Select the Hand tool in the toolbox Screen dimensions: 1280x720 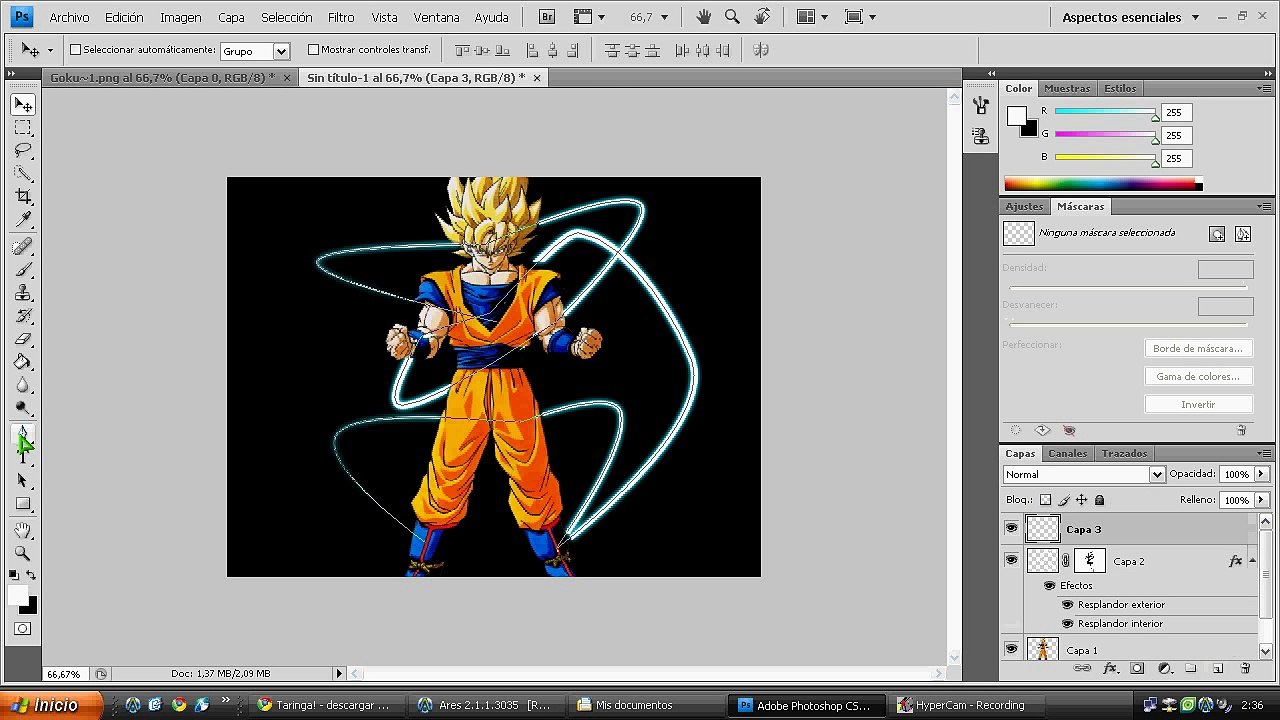pyautogui.click(x=23, y=531)
